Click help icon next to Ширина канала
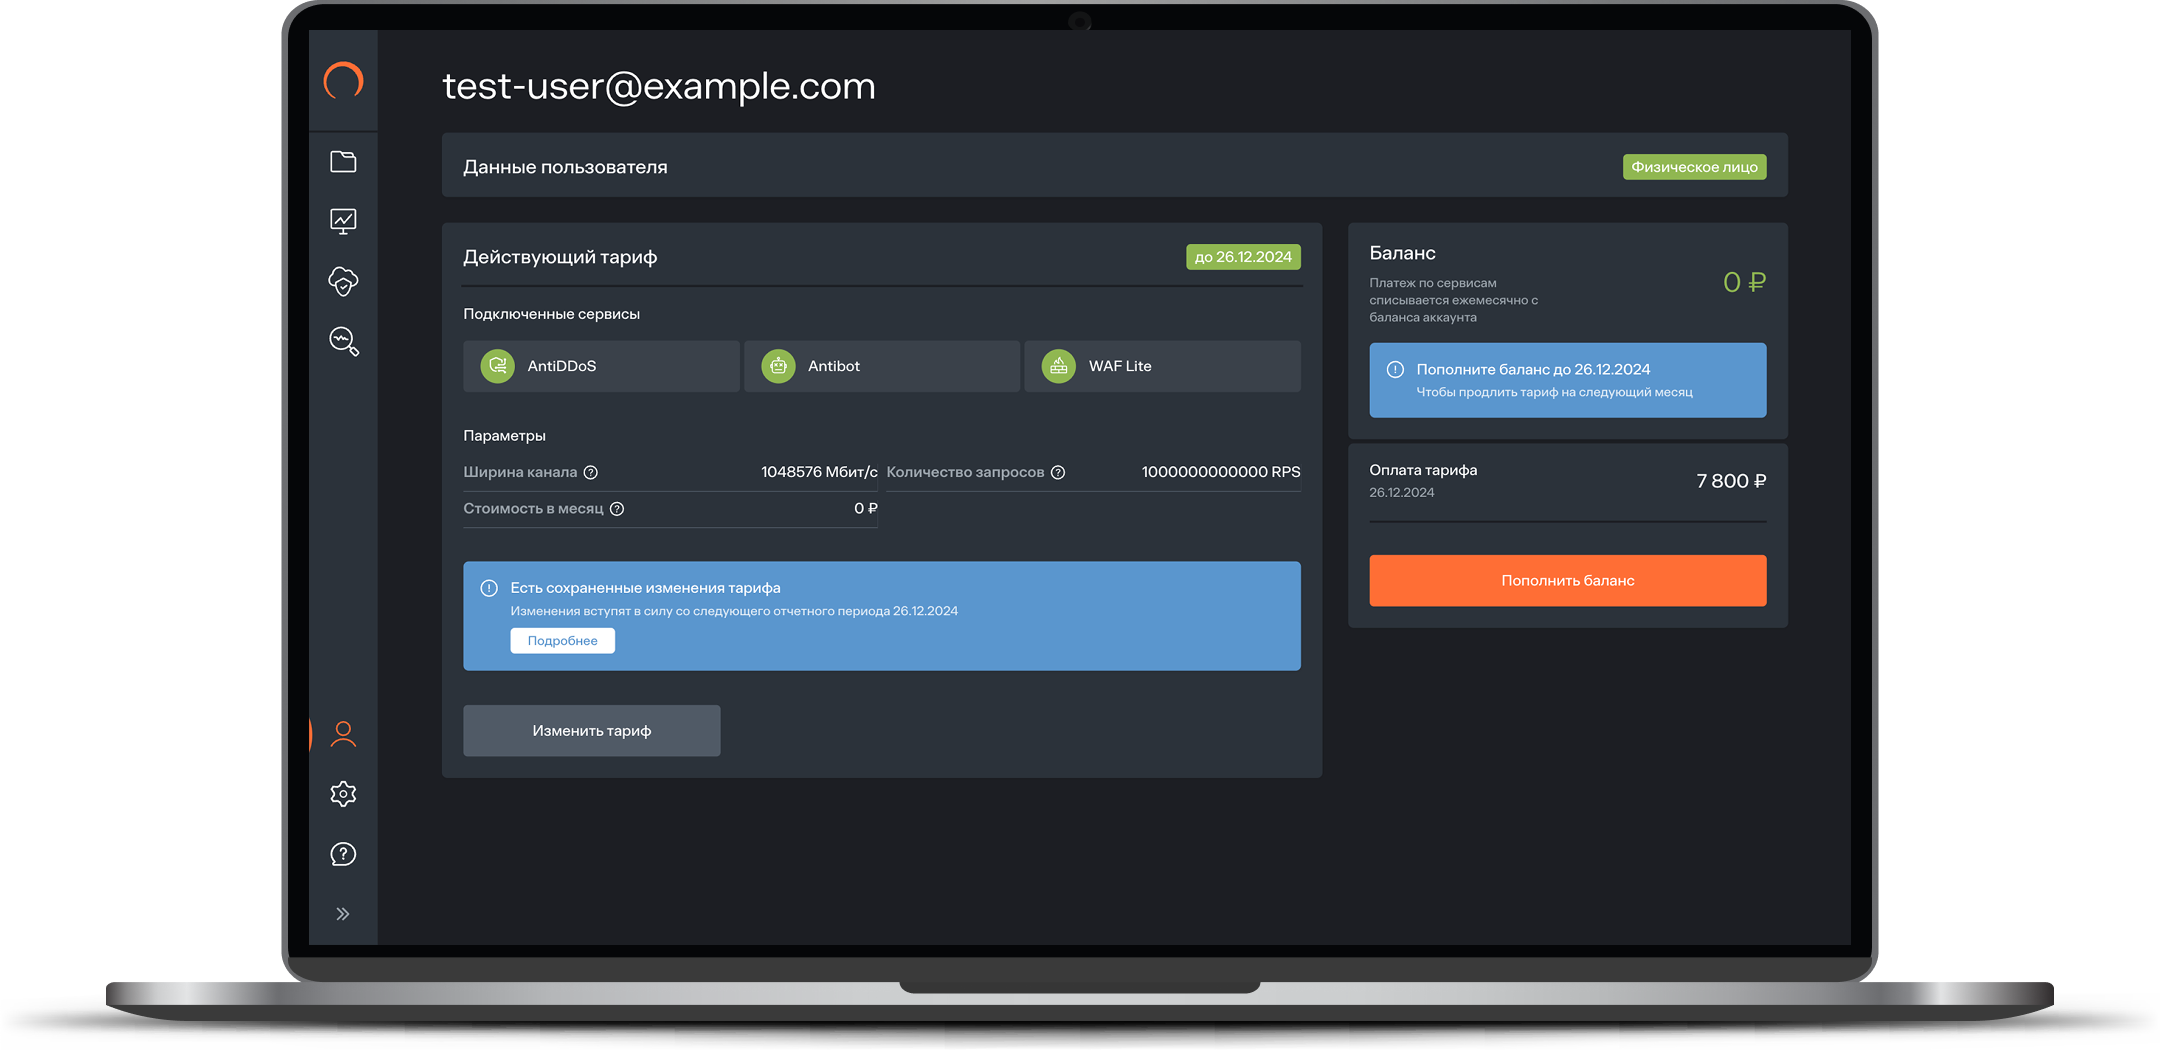Image resolution: width=2160 pixels, height=1050 pixels. [x=591, y=473]
